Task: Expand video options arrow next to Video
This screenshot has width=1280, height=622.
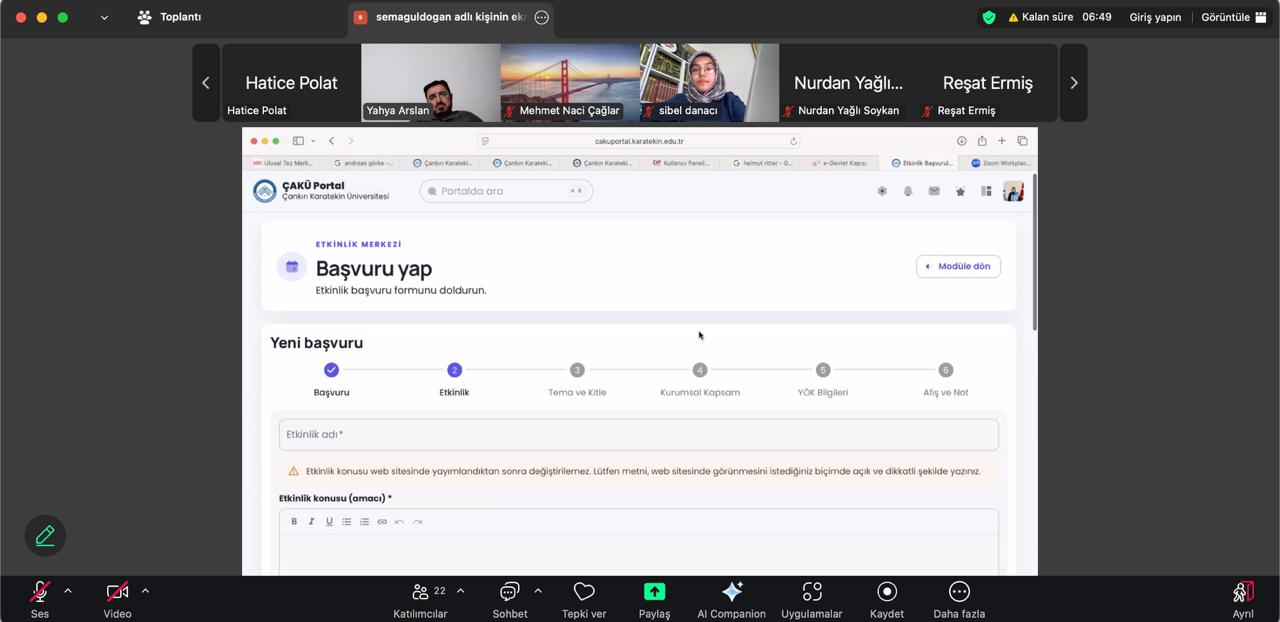Action: pyautogui.click(x=145, y=591)
